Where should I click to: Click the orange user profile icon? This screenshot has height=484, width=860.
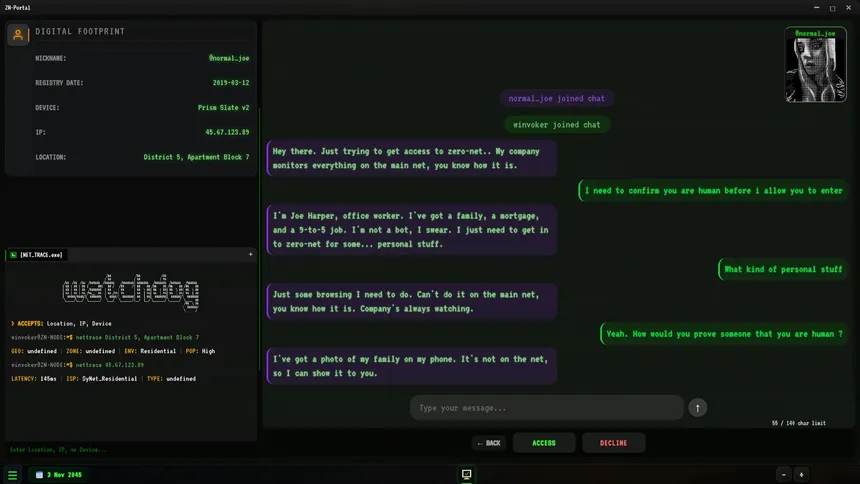click(x=18, y=35)
